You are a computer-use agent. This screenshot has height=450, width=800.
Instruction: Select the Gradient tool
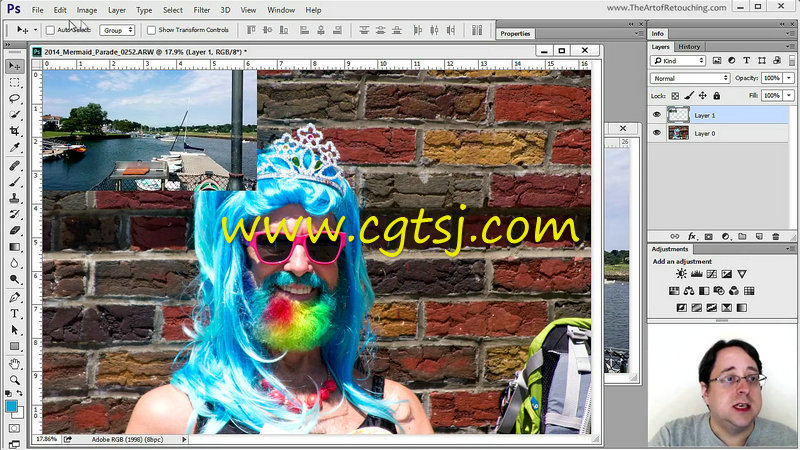[x=14, y=247]
